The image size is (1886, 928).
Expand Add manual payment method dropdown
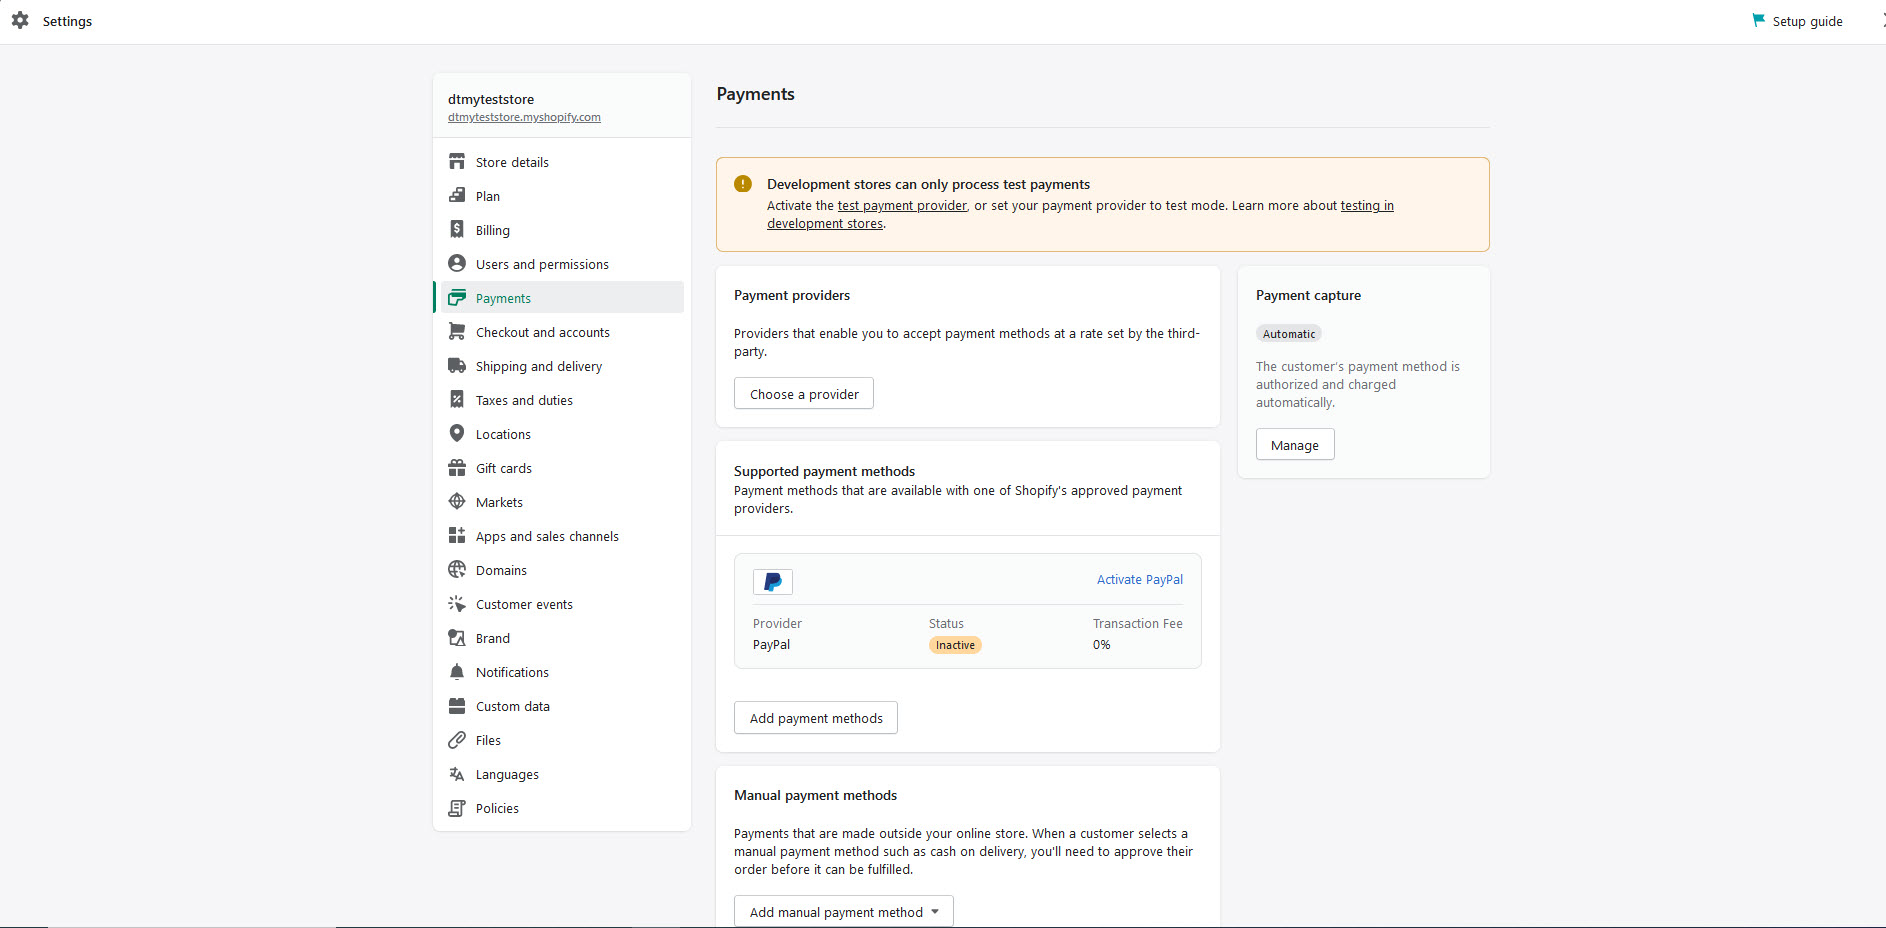click(x=843, y=912)
